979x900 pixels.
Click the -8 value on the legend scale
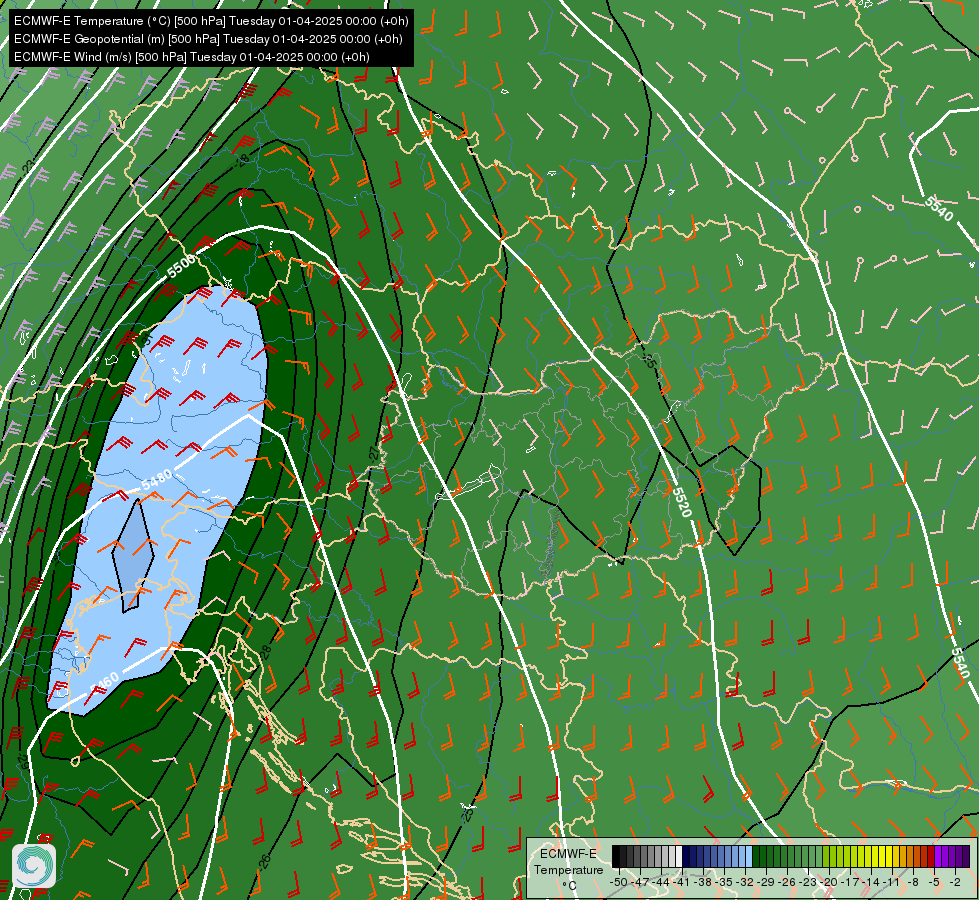coord(913,882)
